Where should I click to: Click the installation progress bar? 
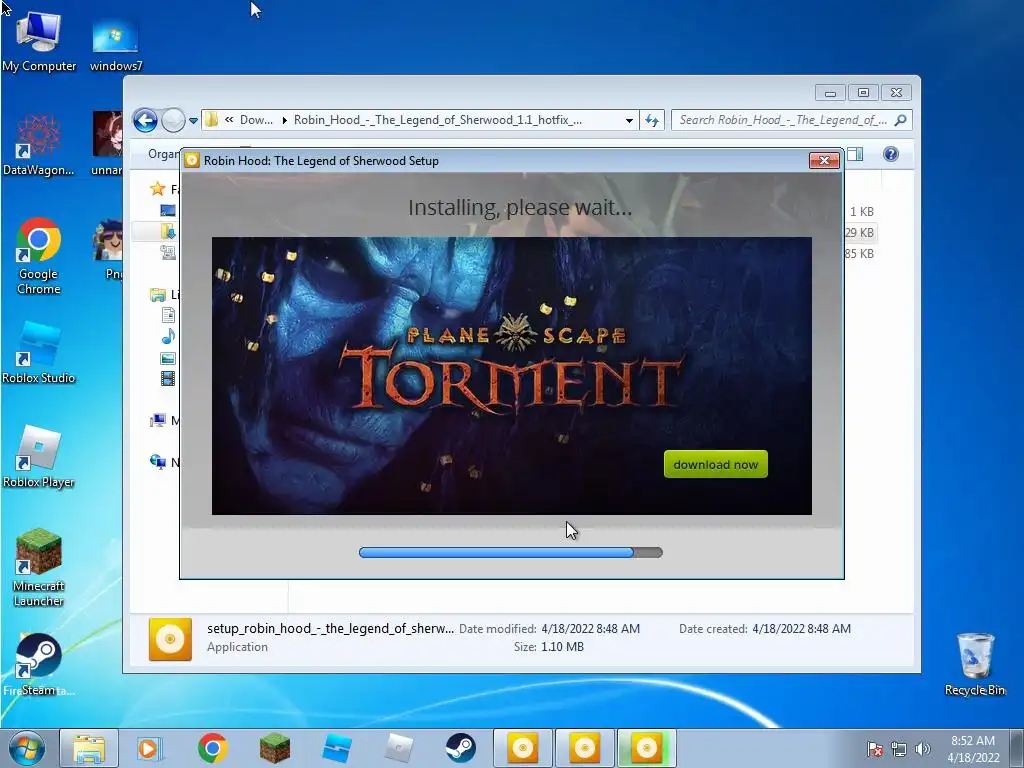tap(511, 552)
